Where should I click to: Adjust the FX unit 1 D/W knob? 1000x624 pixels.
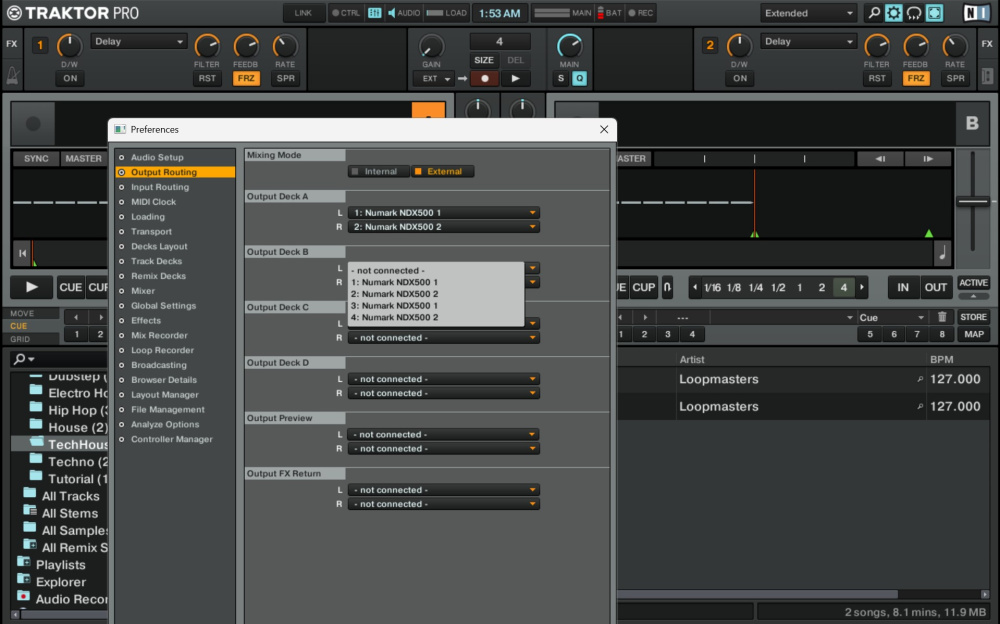click(x=69, y=46)
